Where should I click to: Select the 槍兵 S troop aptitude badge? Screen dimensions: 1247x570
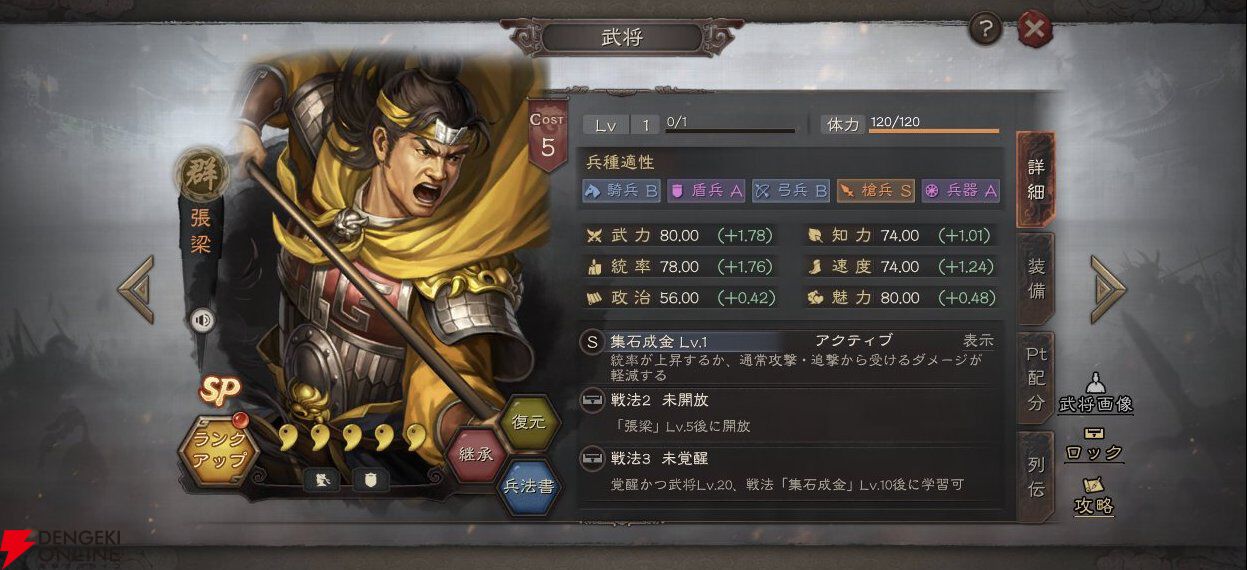tap(875, 190)
